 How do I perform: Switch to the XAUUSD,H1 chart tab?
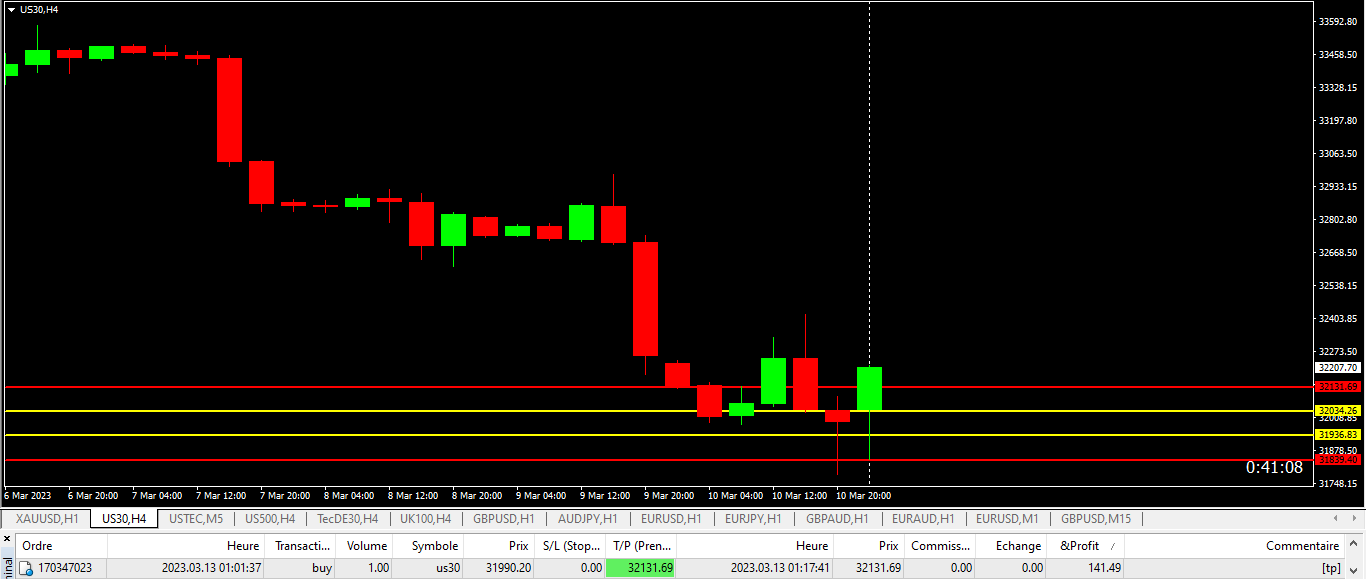[x=47, y=519]
